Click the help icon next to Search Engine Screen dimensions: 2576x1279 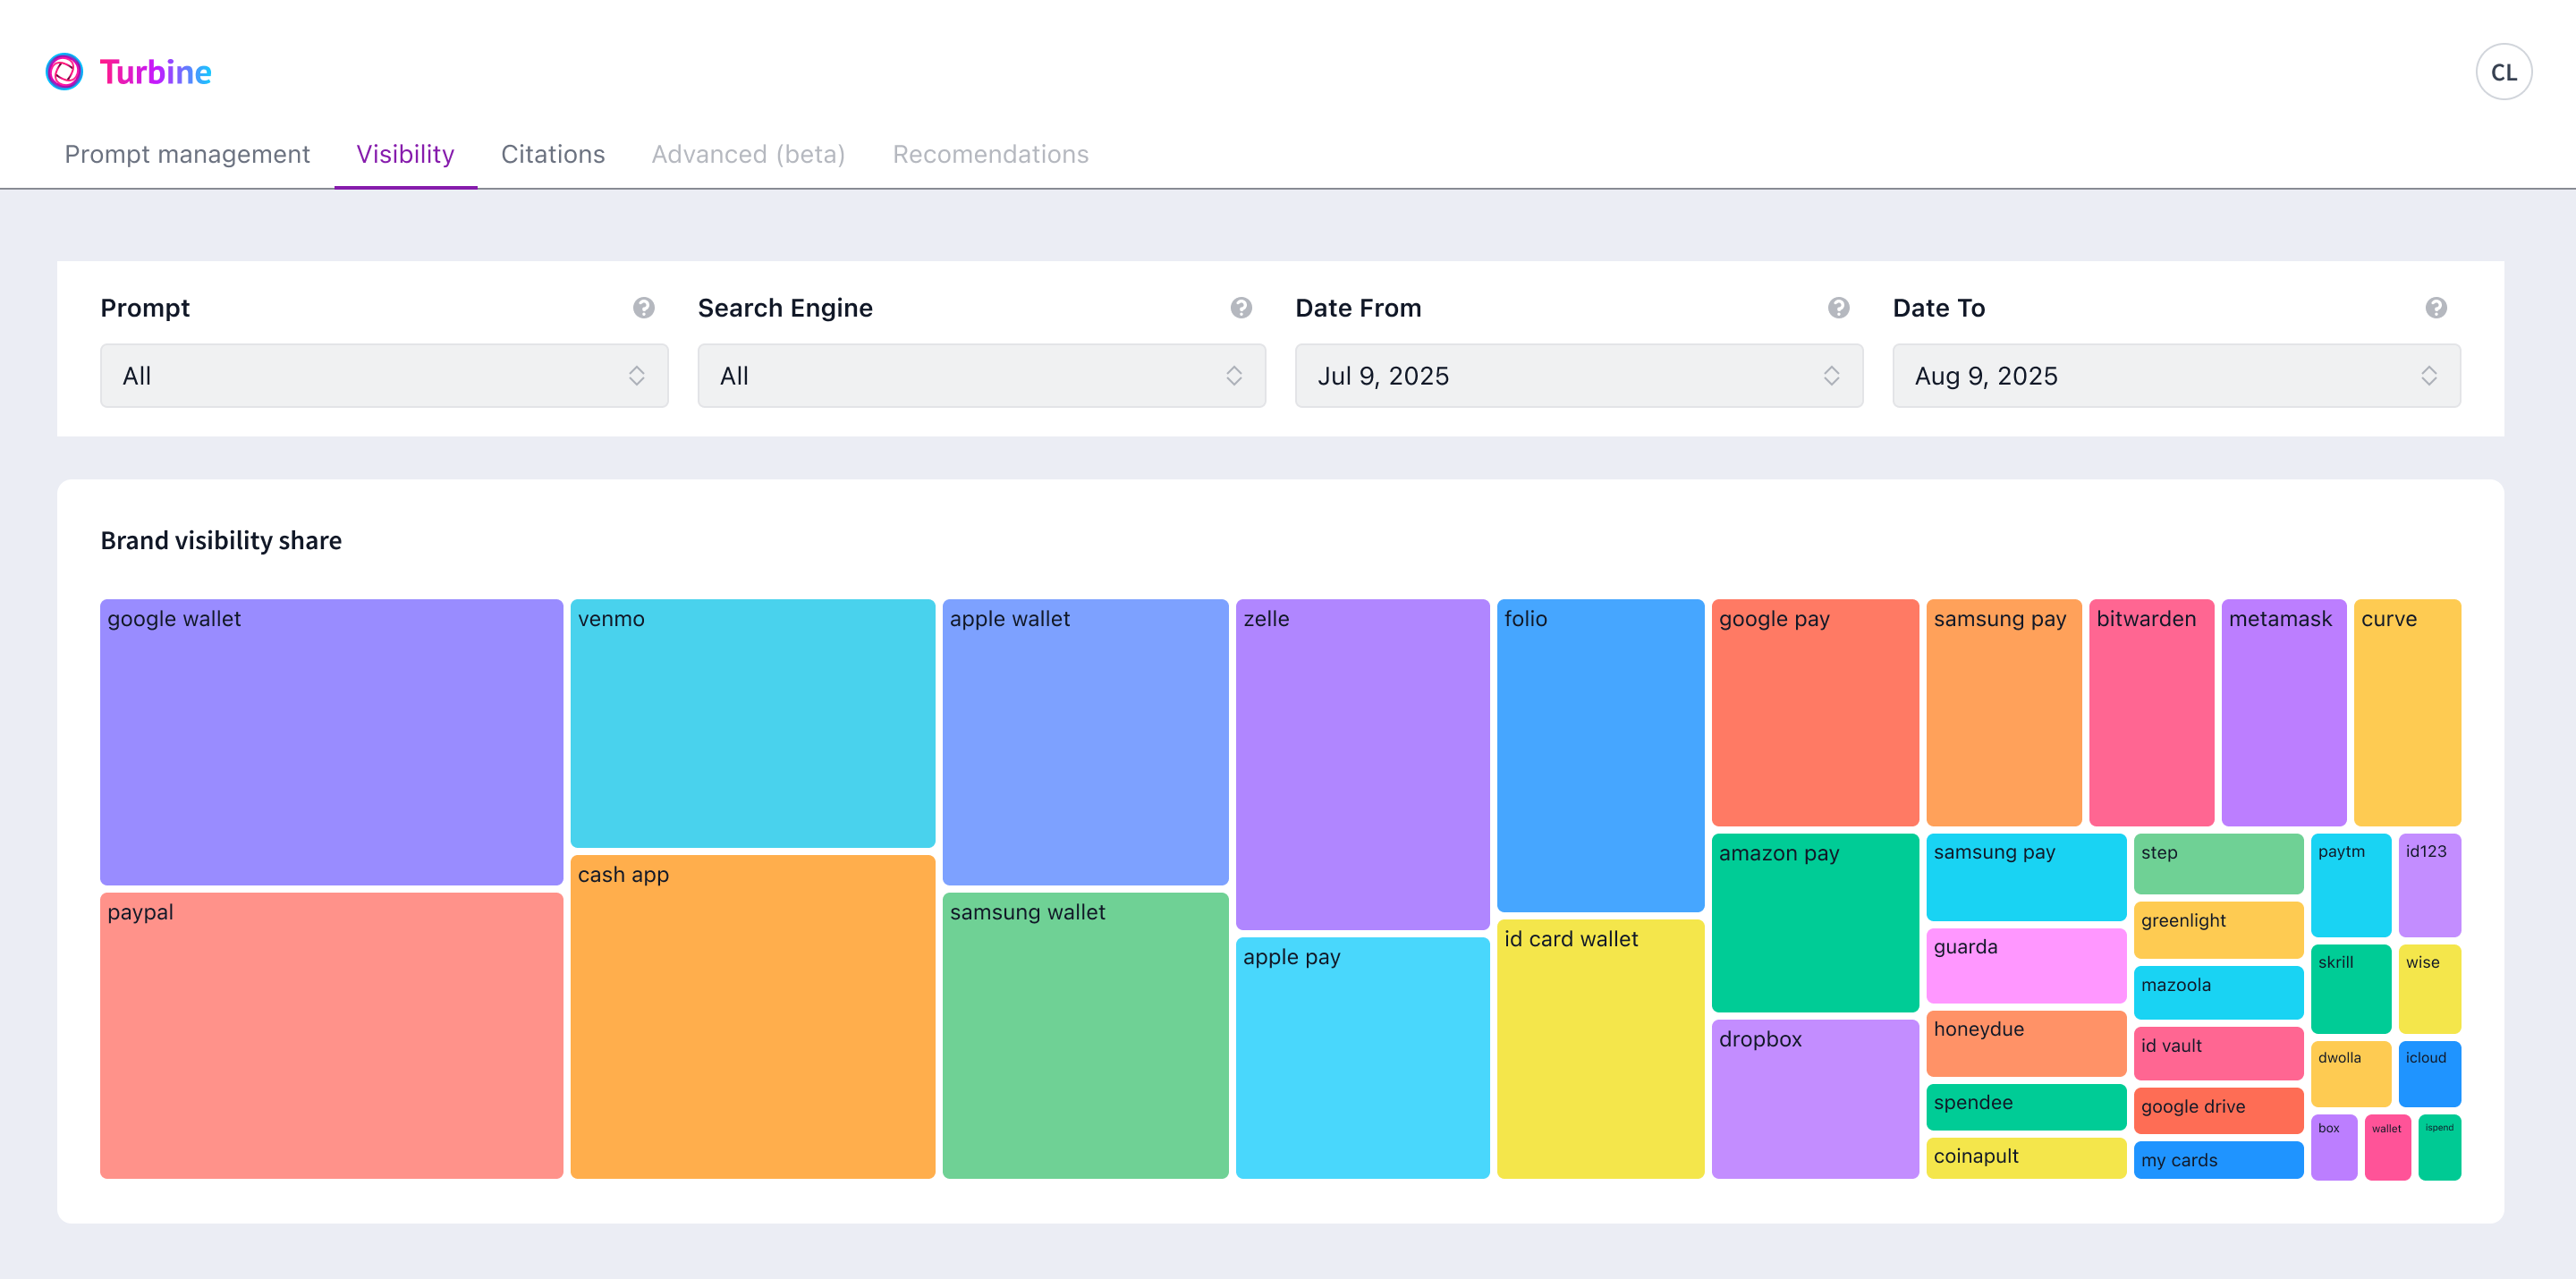1241,308
